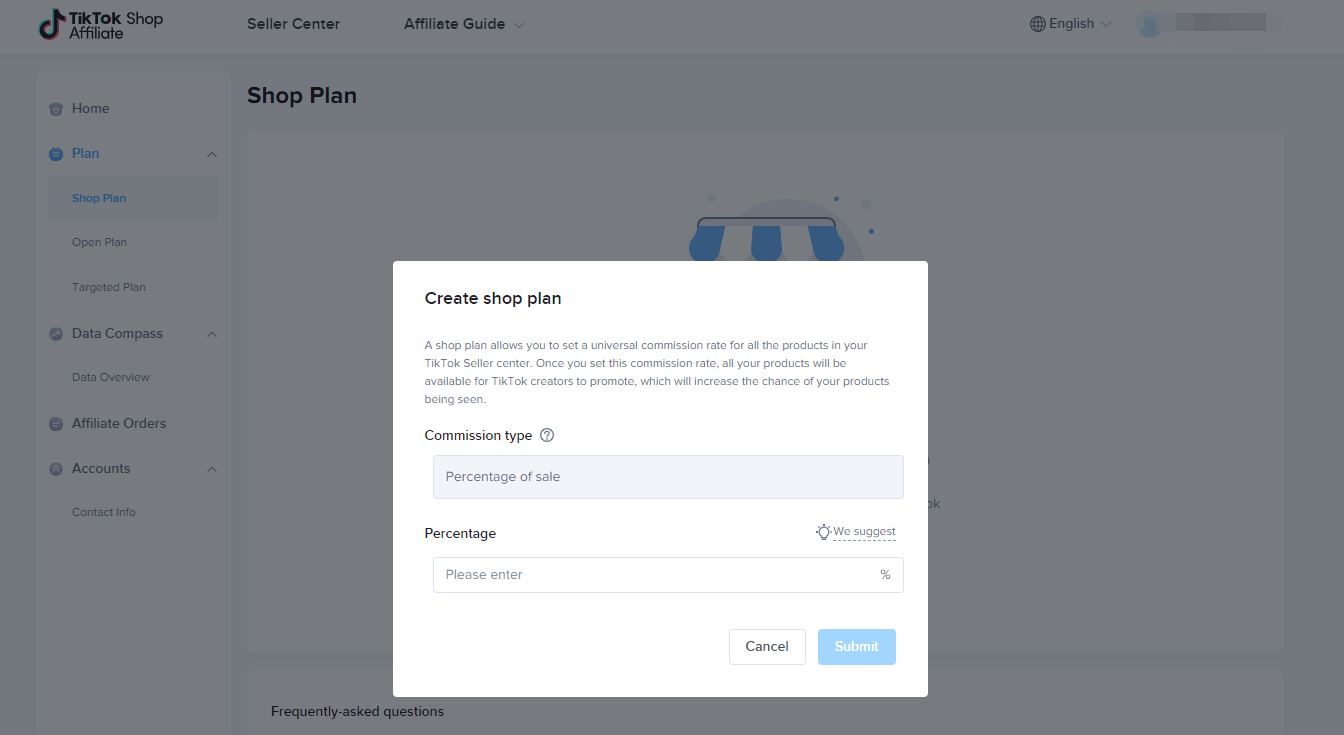
Task: Open the Seller Center menu item
Action: (x=293, y=24)
